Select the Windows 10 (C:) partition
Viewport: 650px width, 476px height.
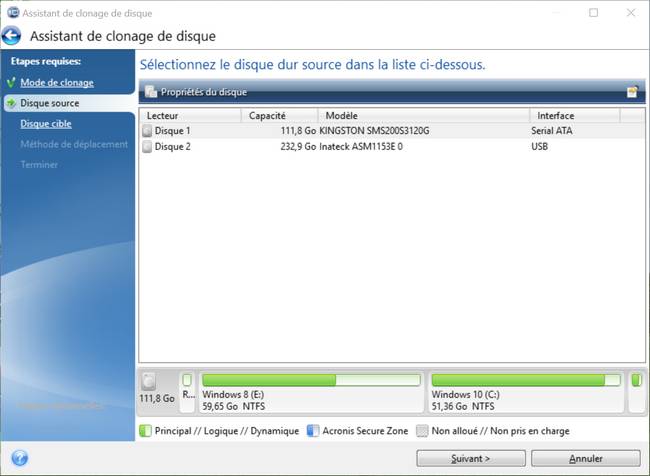(526, 392)
